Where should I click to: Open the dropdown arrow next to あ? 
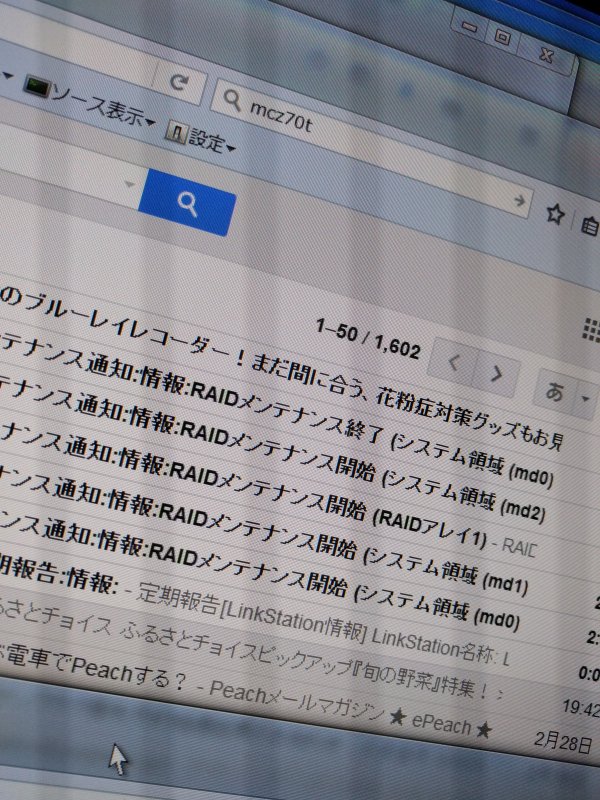pos(586,398)
